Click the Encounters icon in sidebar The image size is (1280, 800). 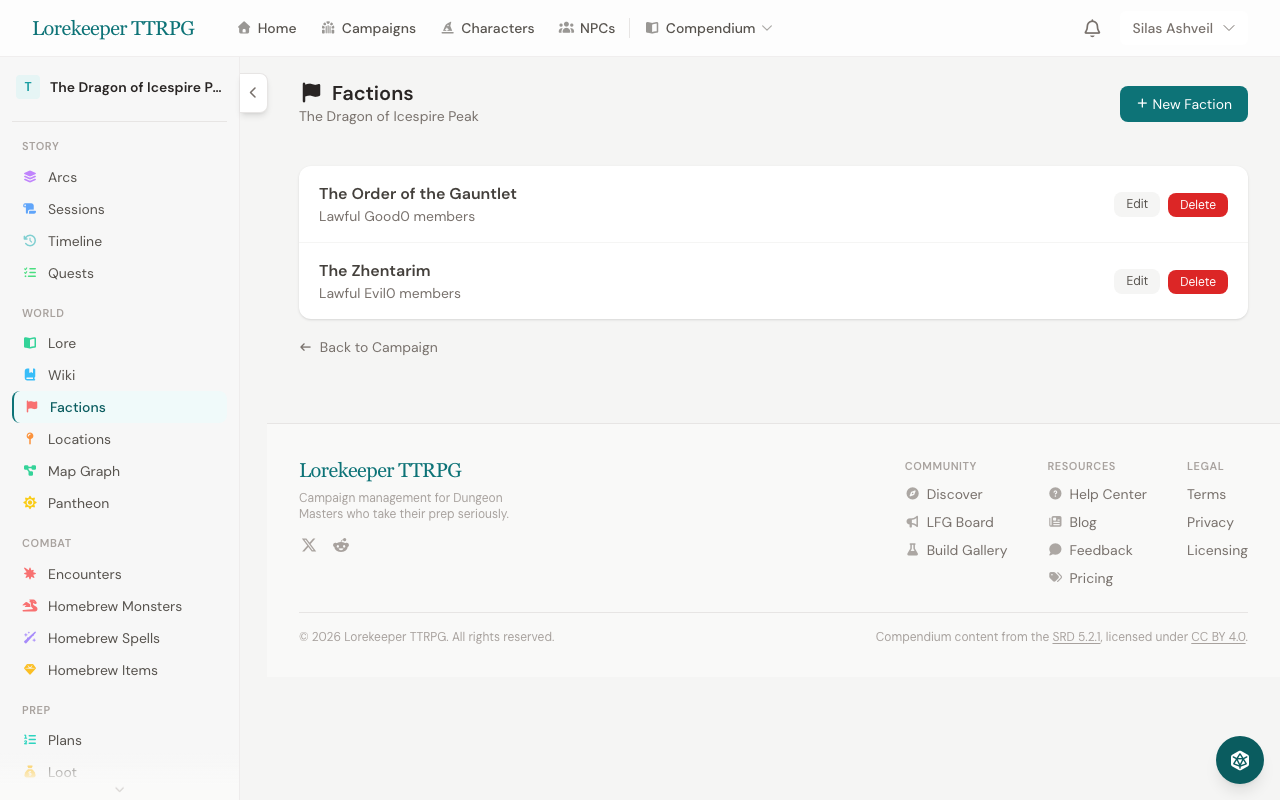[x=30, y=574]
